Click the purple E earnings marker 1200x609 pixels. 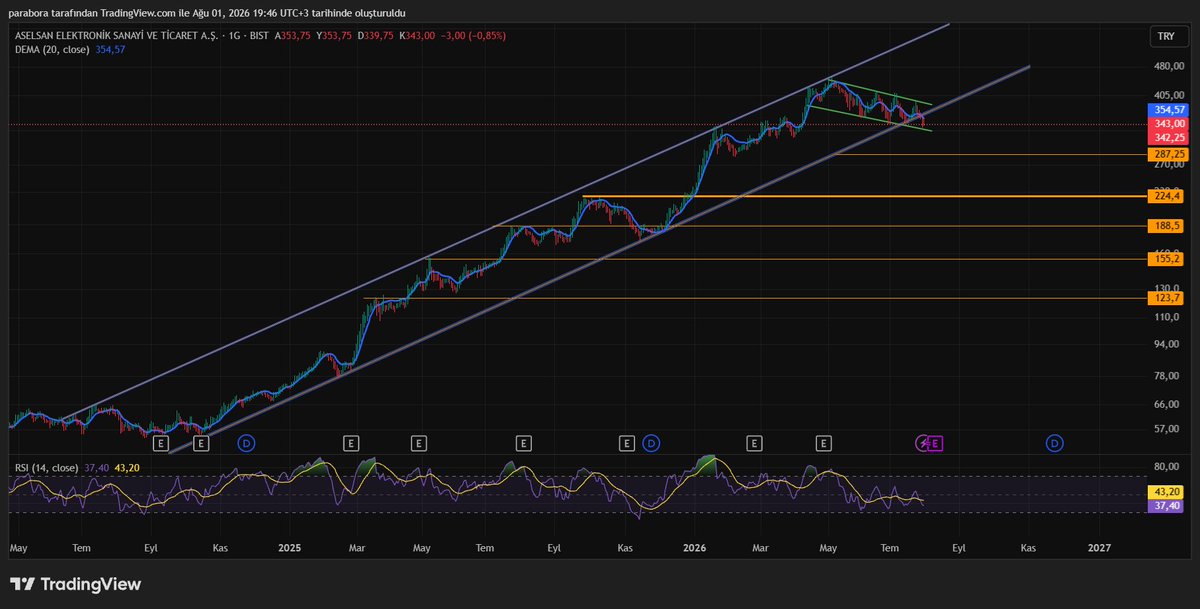tap(937, 442)
